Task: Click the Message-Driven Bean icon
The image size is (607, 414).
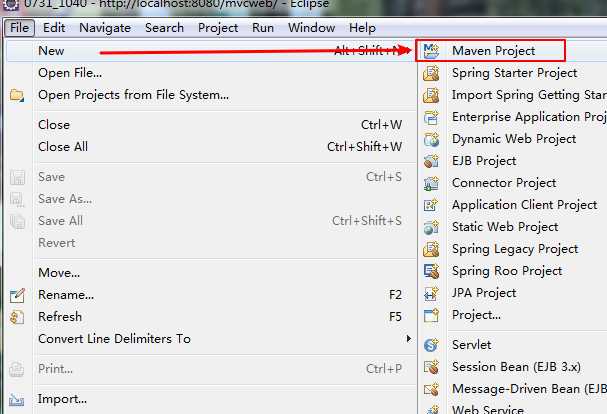Action: pos(431,389)
